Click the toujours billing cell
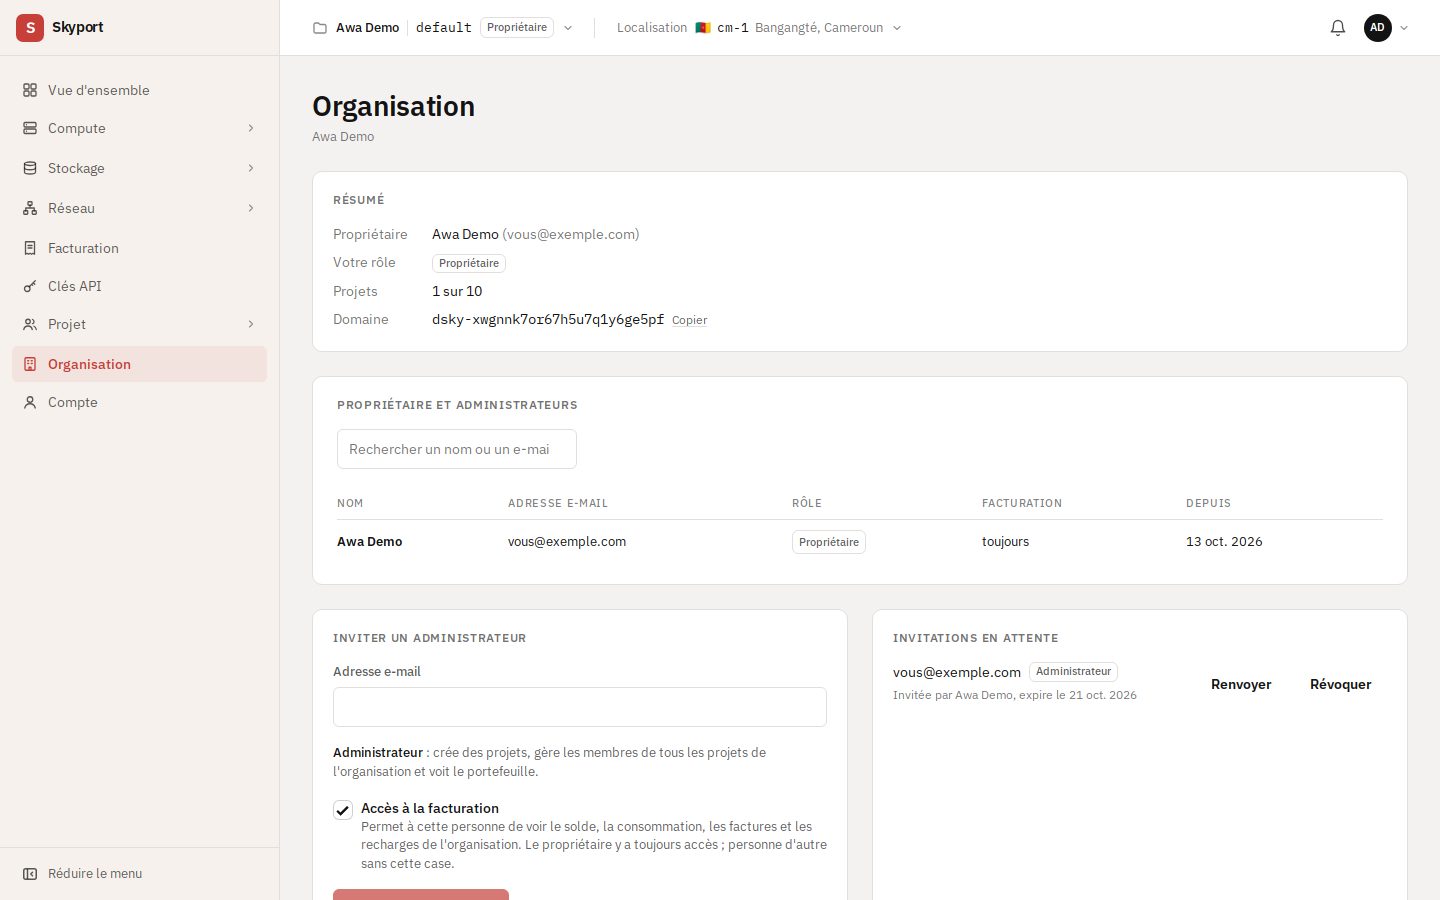The image size is (1440, 900). (1005, 542)
